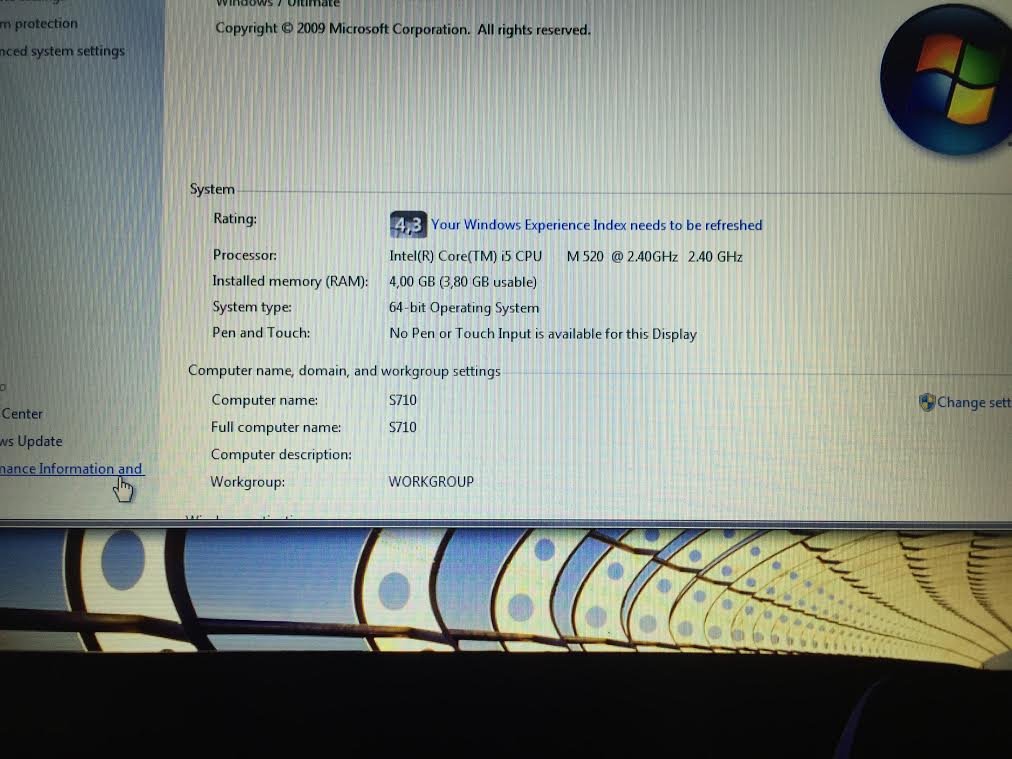Click the 'Computer description:' label
The width and height of the screenshot is (1012, 759).
point(281,454)
